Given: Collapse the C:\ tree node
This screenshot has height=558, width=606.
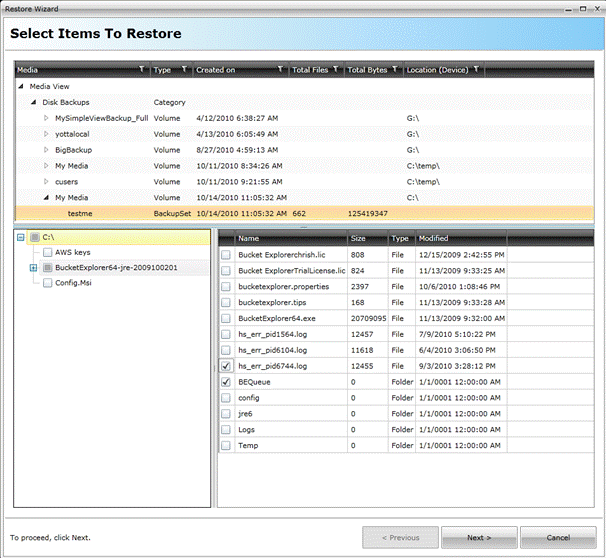Looking at the screenshot, I should (x=21, y=237).
